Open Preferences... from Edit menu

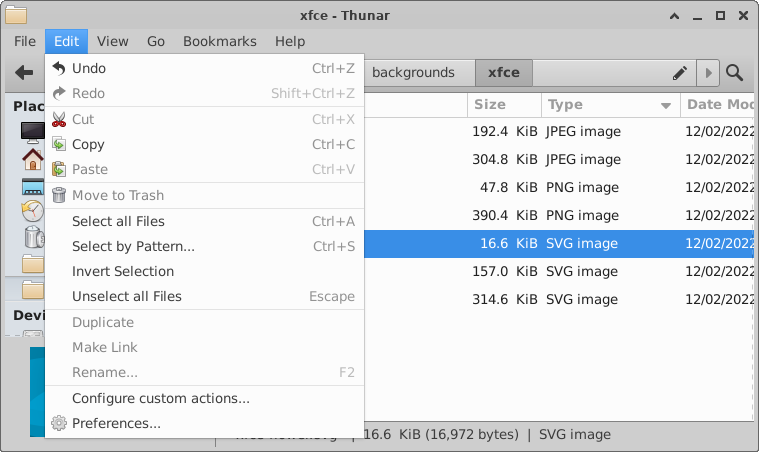pos(204,423)
